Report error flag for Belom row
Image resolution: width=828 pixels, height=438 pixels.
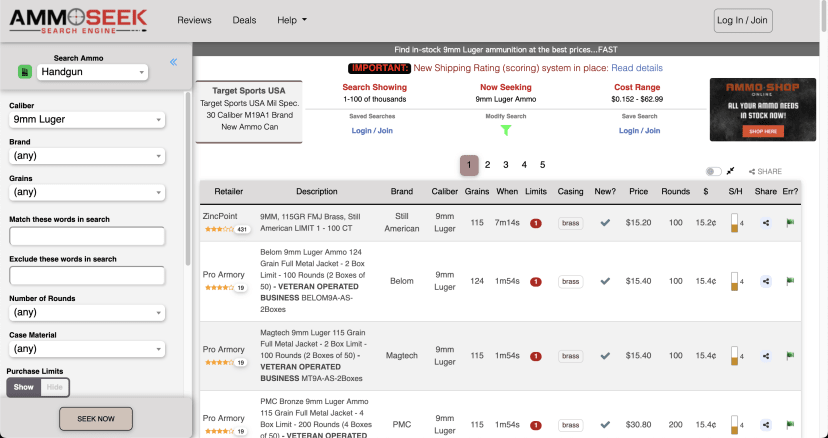[x=790, y=281]
